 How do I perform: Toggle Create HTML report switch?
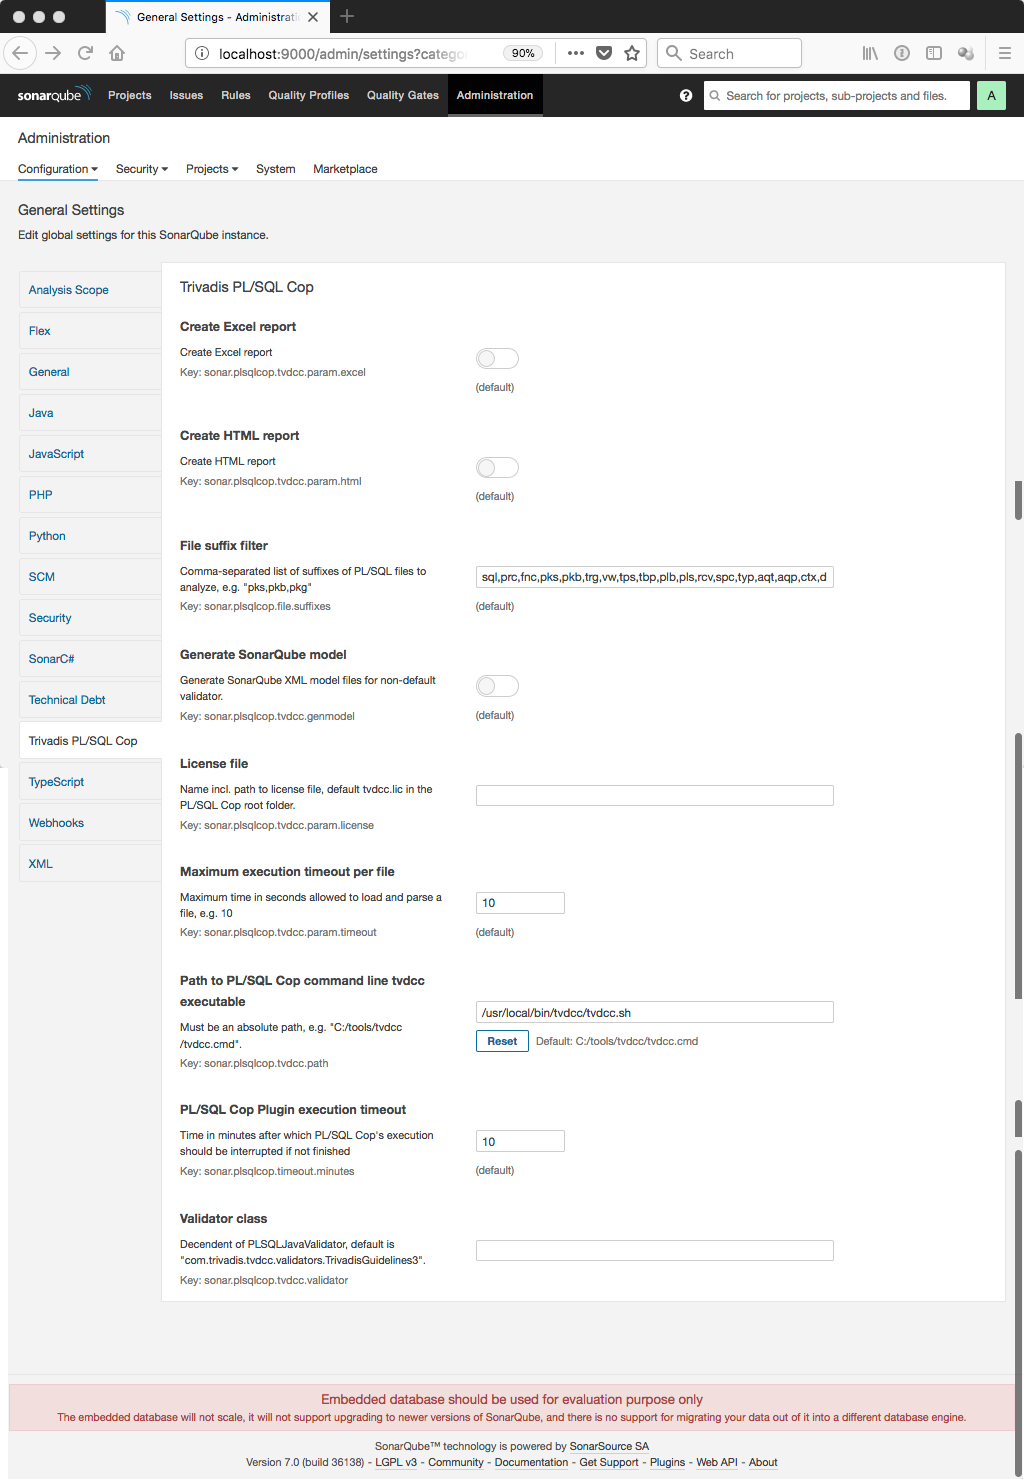(497, 467)
